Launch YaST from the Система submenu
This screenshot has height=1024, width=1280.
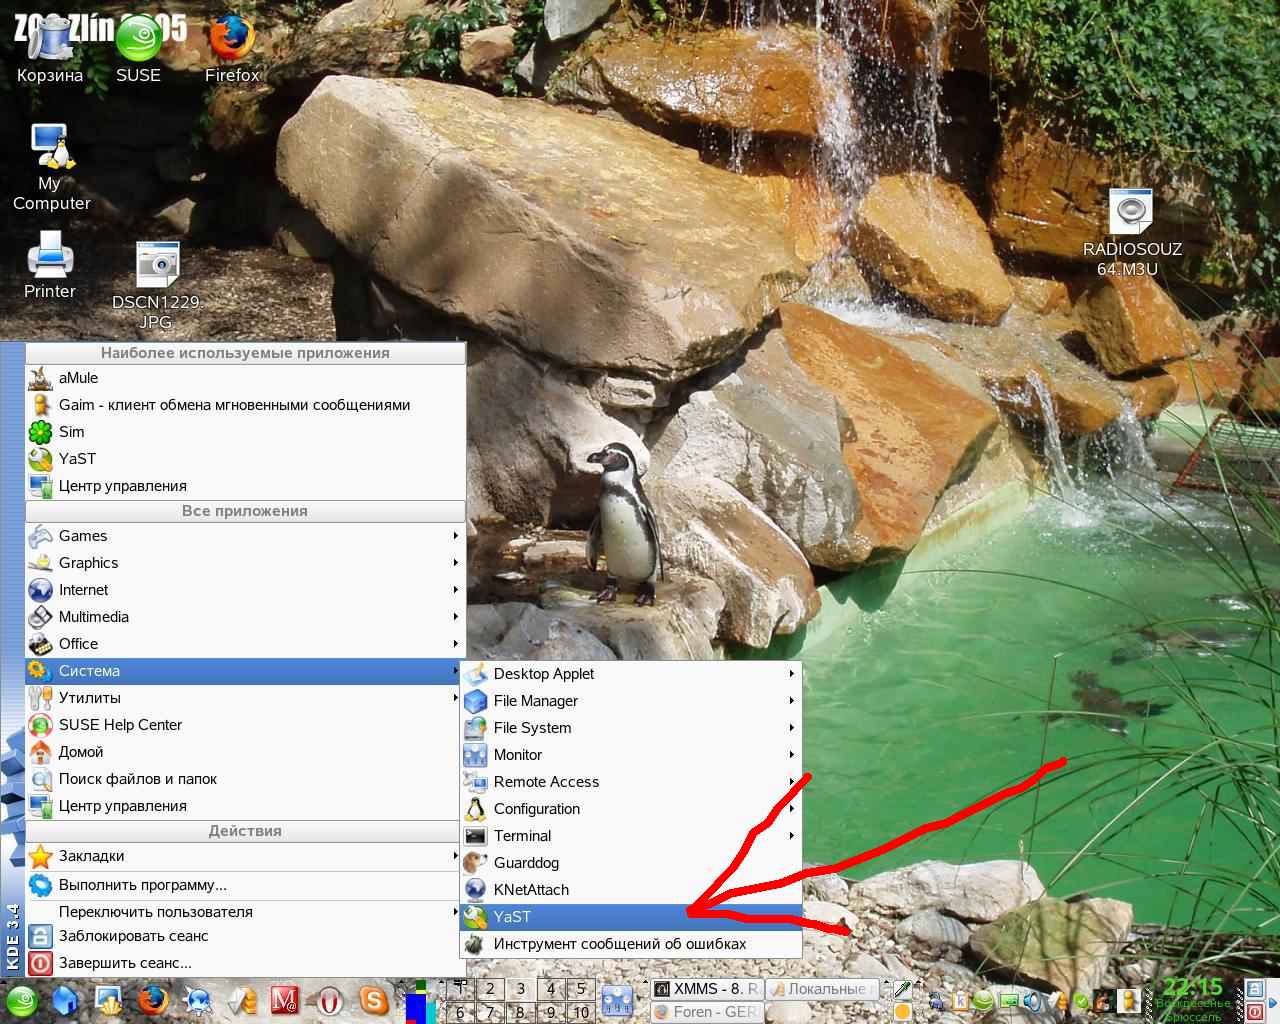(631, 917)
